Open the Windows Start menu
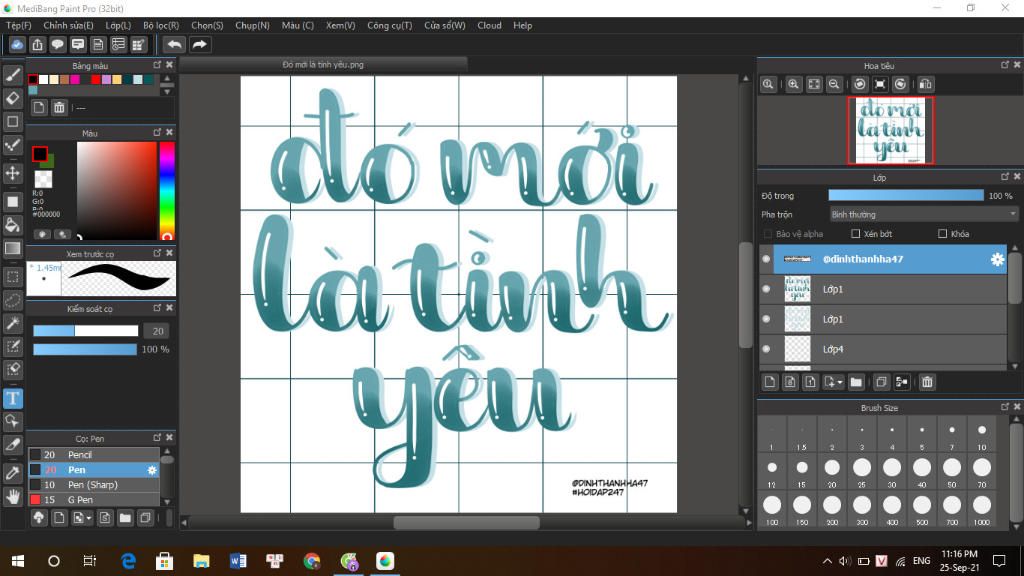 coord(18,561)
